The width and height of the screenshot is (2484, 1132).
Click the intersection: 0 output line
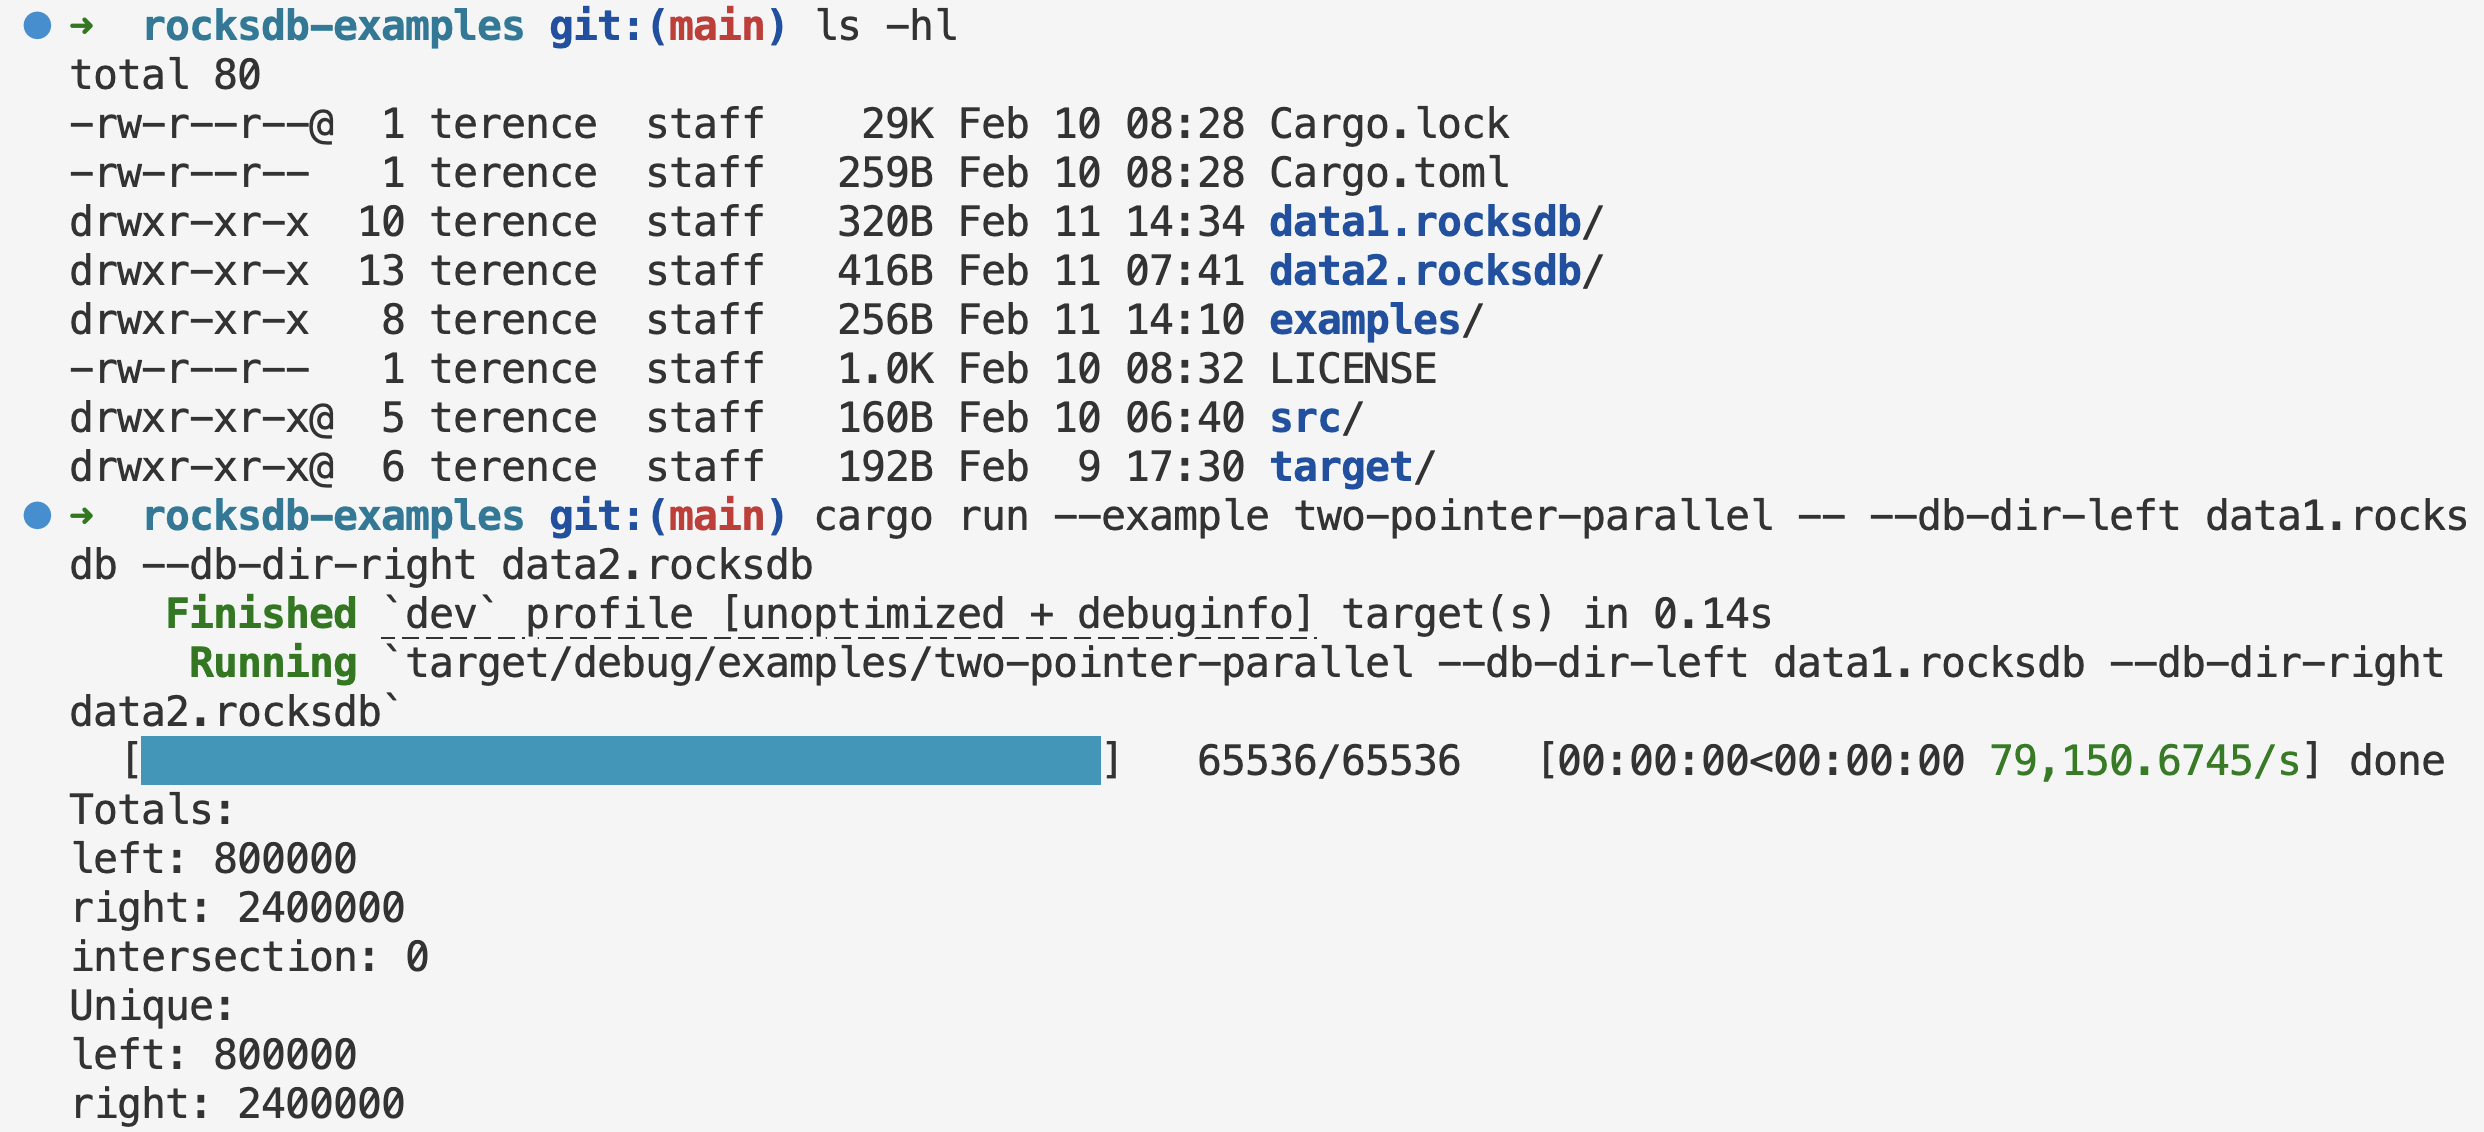point(250,957)
